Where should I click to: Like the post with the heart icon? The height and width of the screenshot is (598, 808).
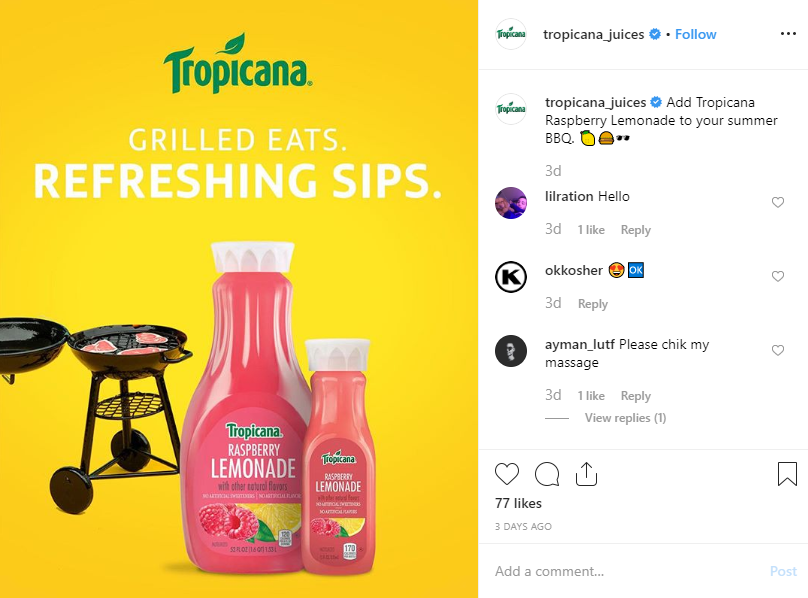(507, 474)
